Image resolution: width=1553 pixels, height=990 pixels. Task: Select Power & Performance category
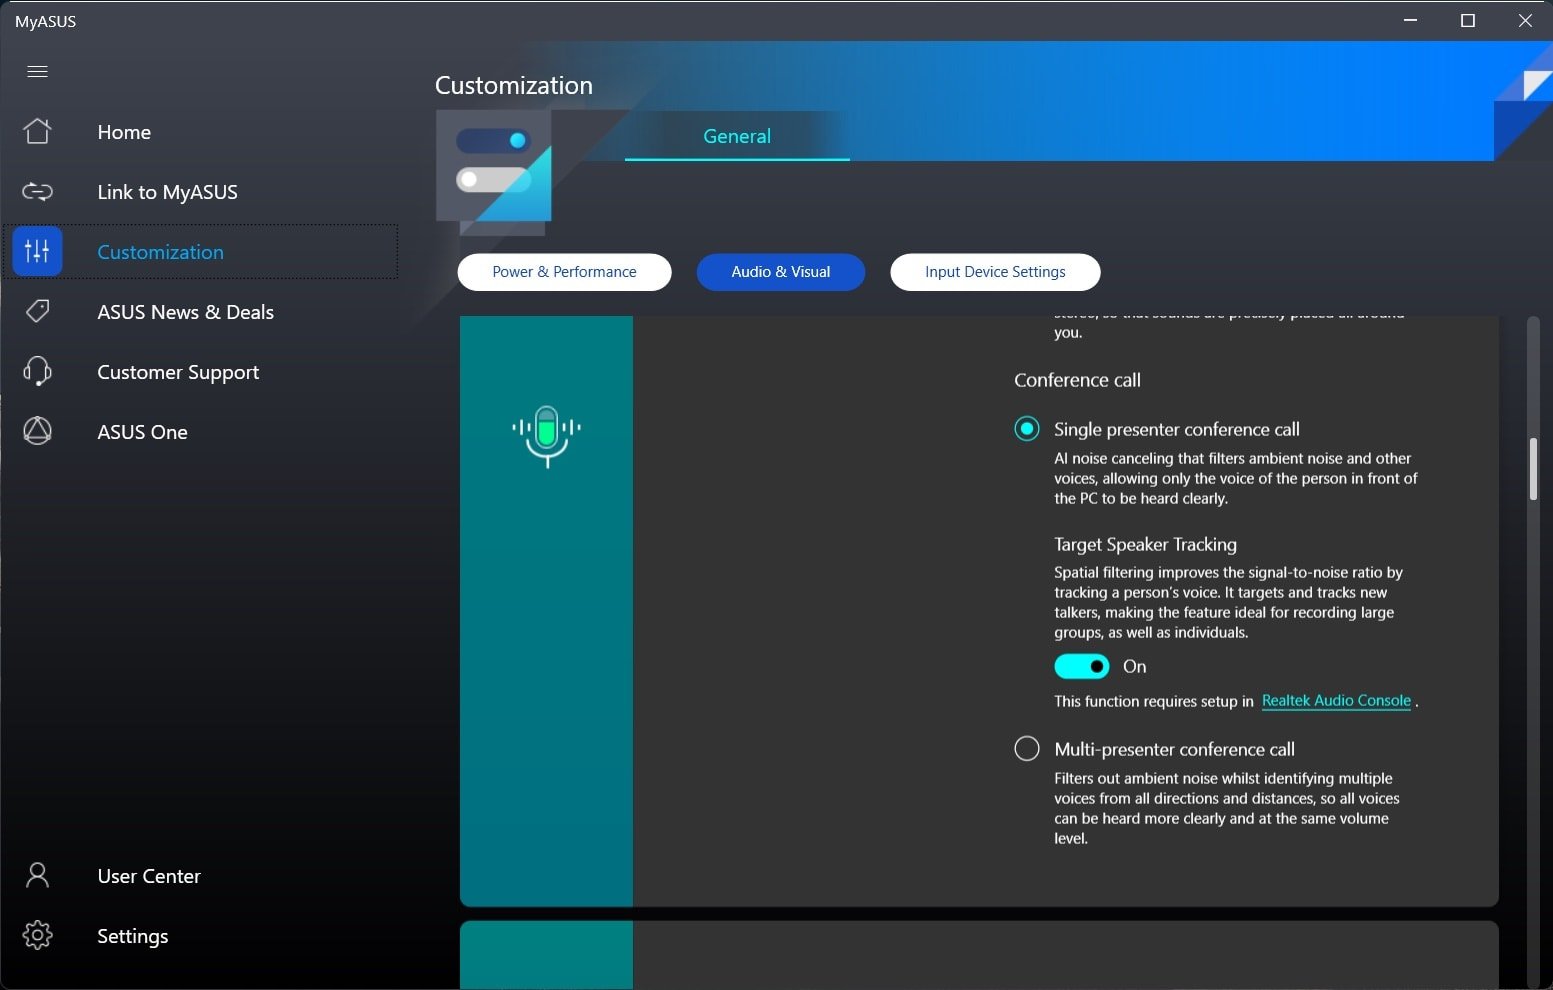tap(564, 272)
